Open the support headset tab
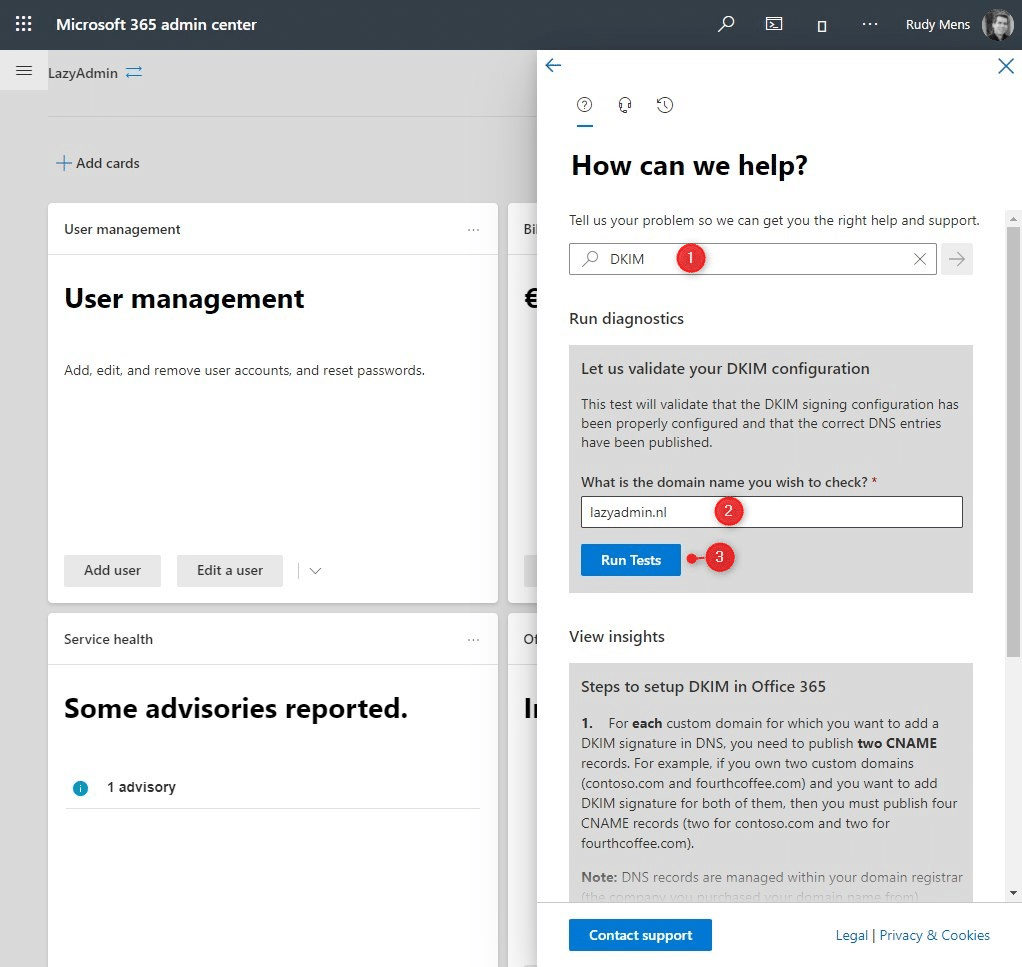This screenshot has height=967, width=1022. tap(624, 105)
